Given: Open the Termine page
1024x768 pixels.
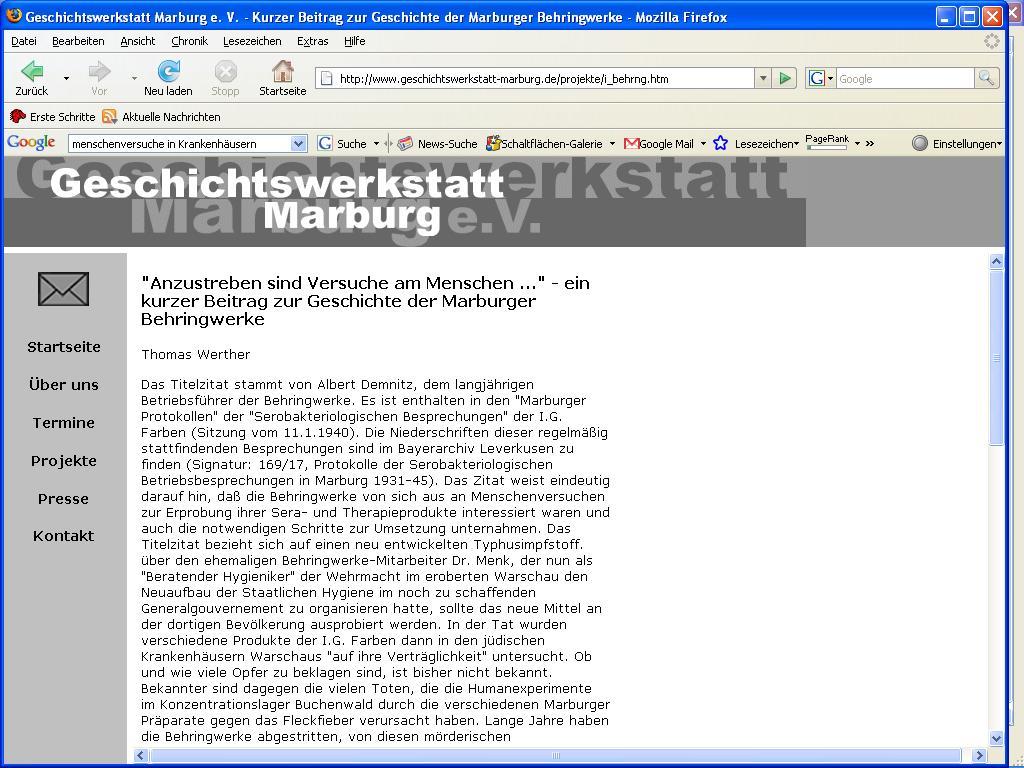Looking at the screenshot, I should tap(64, 423).
